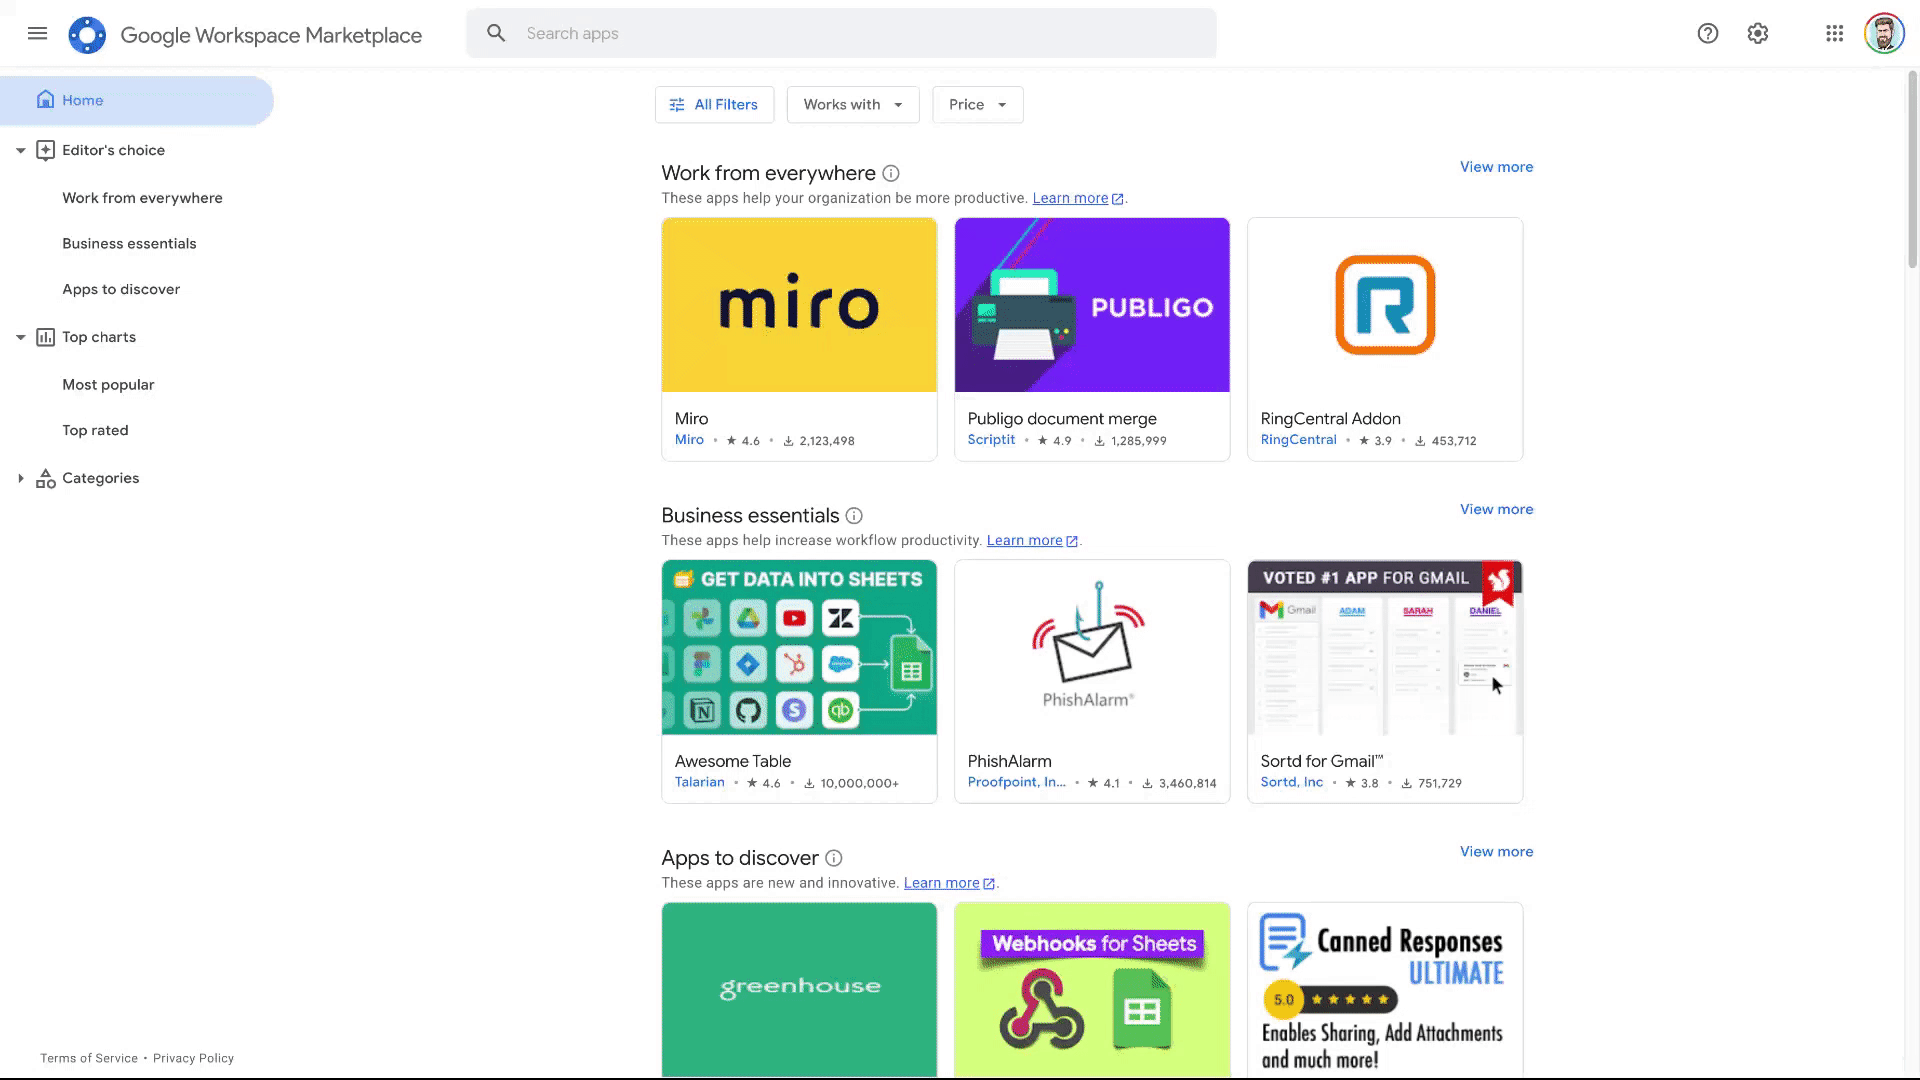The width and height of the screenshot is (1920, 1080).
Task: Open the Help icon
Action: (x=1708, y=34)
